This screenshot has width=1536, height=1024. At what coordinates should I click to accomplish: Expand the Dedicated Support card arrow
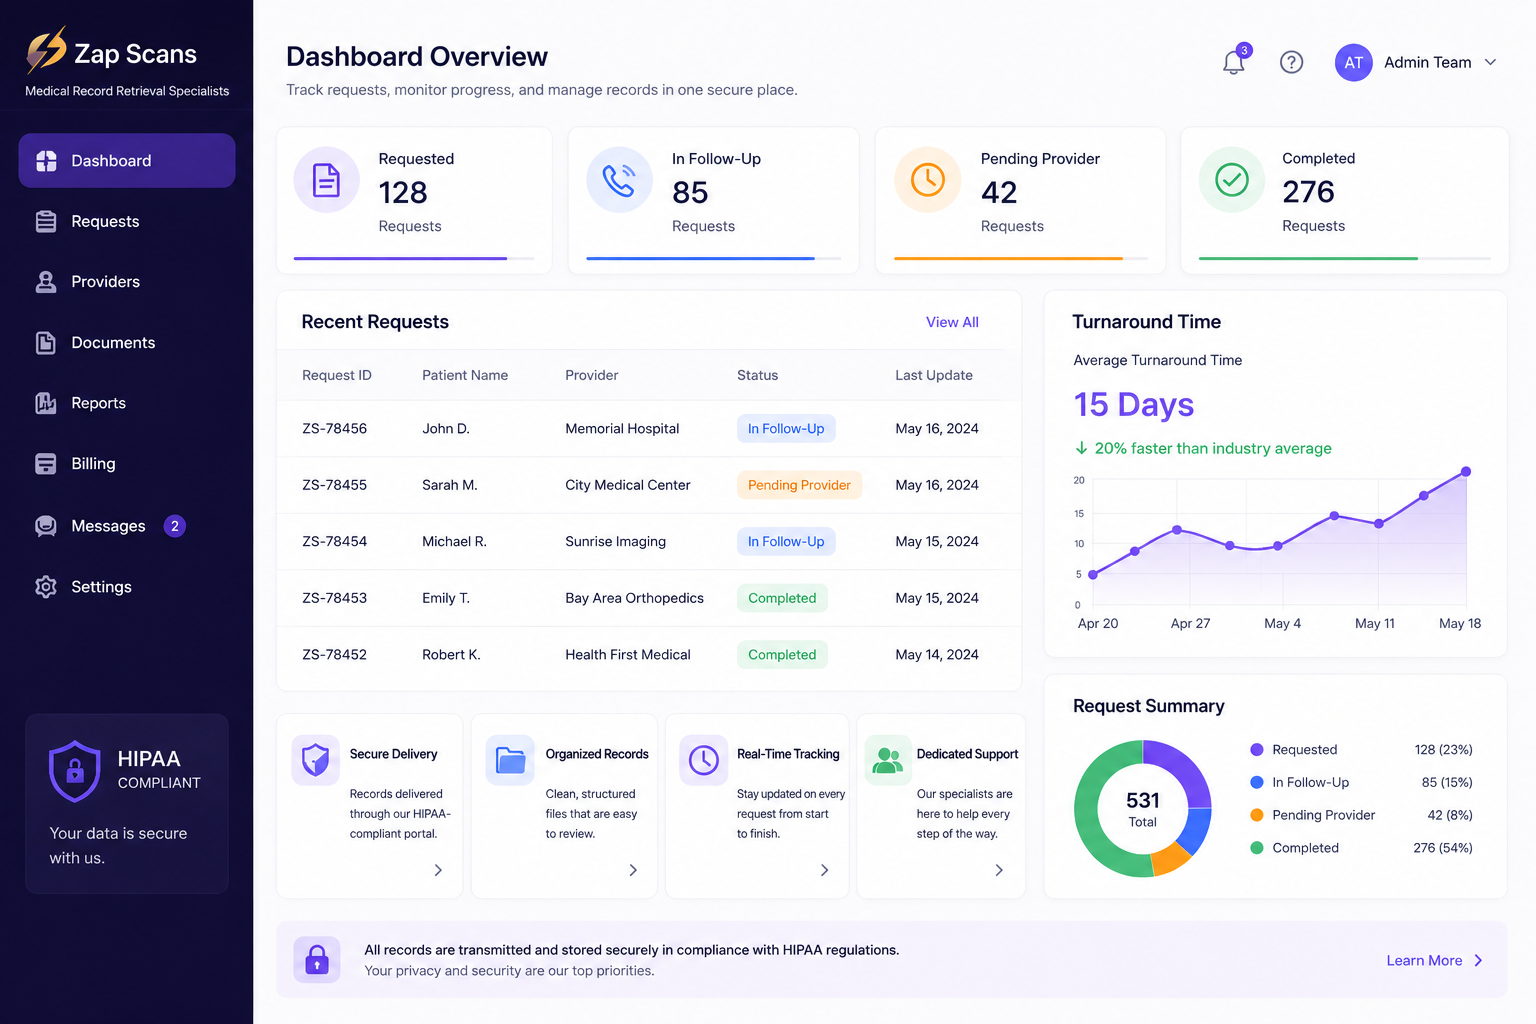click(999, 870)
